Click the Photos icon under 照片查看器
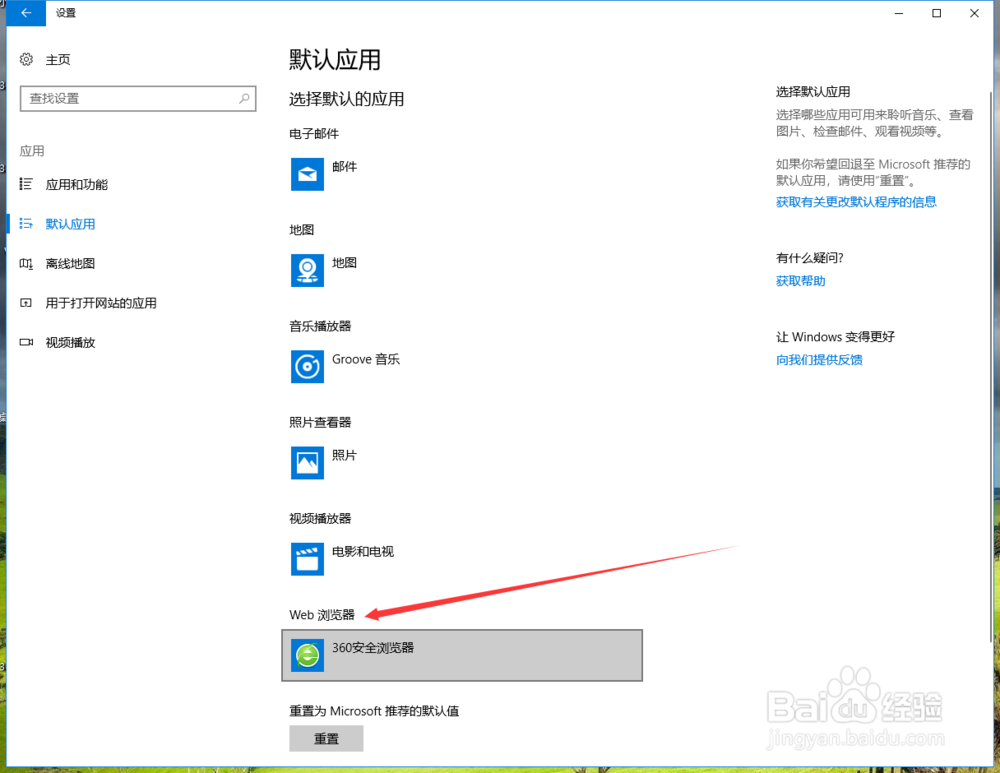Screen dimensions: 1000x773 point(307,463)
